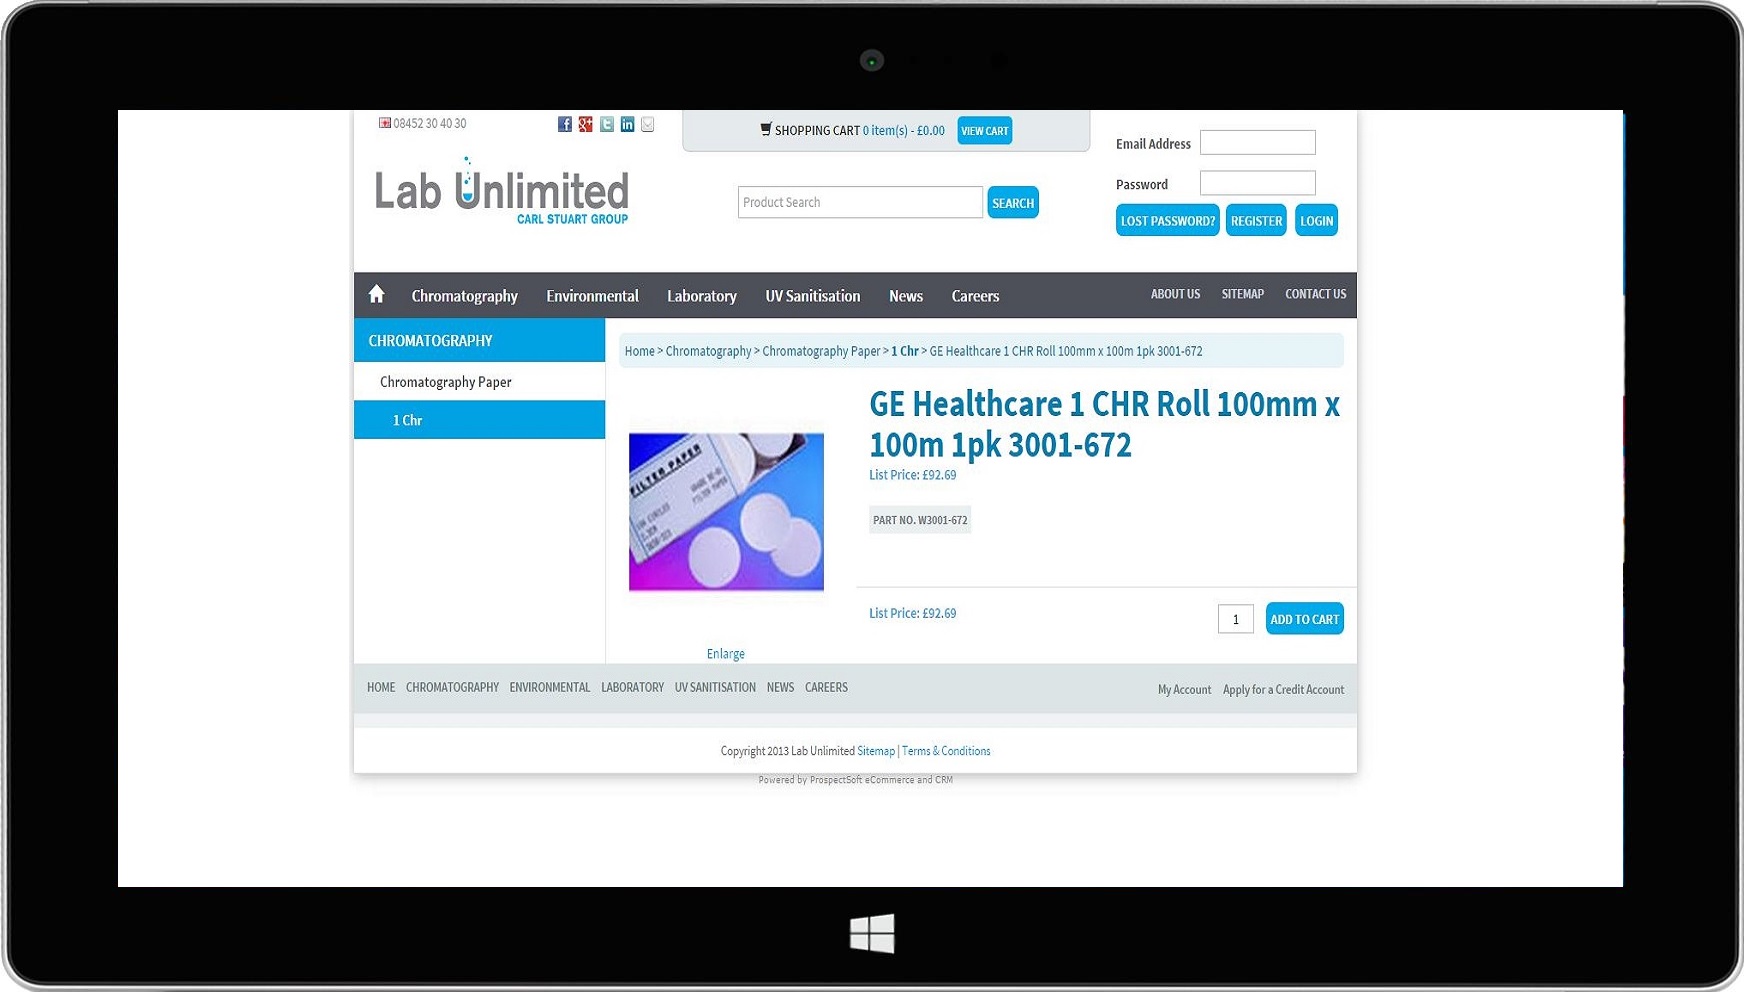Open the Twitter social icon
This screenshot has width=1744, height=992.
pos(607,124)
